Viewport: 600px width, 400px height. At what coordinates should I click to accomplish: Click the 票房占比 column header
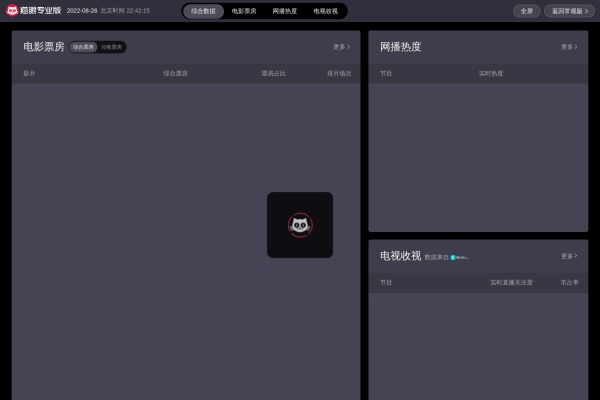coord(273,73)
